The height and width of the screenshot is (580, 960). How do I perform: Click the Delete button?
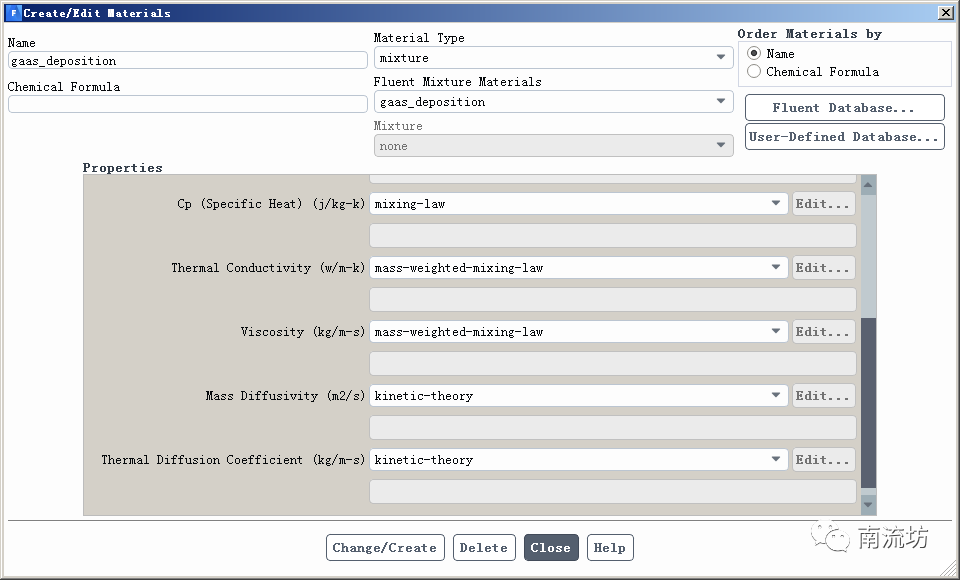point(484,548)
